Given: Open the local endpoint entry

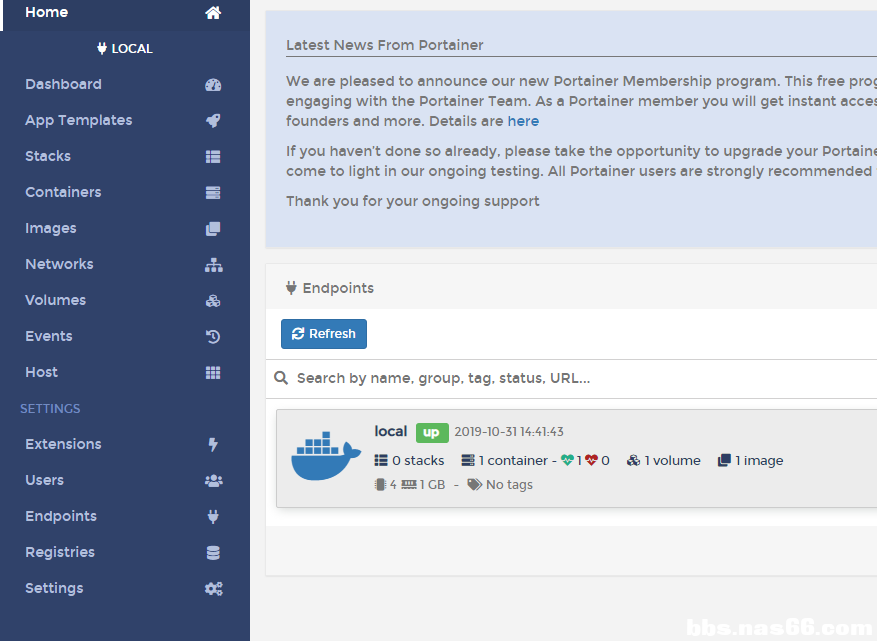Looking at the screenshot, I should [x=576, y=459].
